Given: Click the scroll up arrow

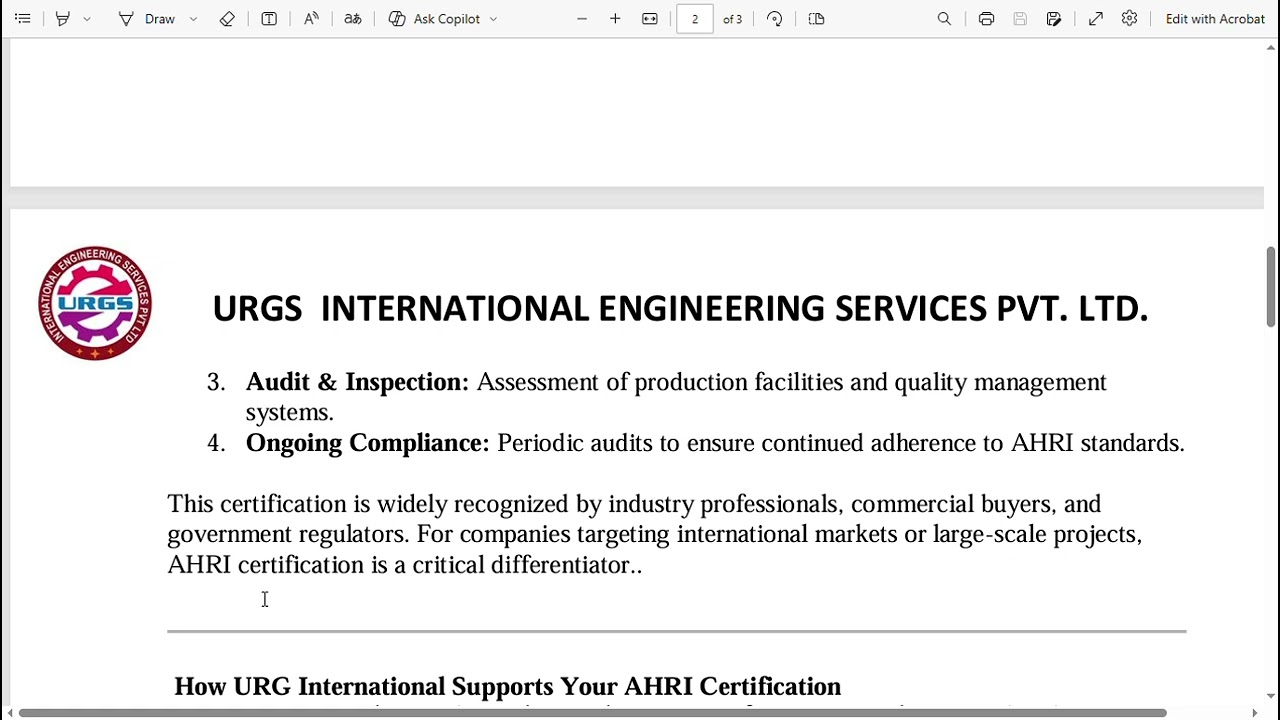Looking at the screenshot, I should tap(1270, 48).
